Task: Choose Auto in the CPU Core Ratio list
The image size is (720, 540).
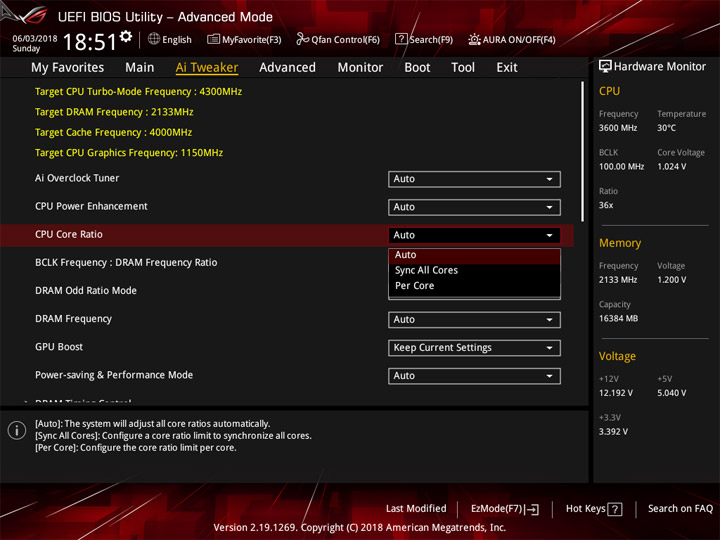Action: pos(474,255)
